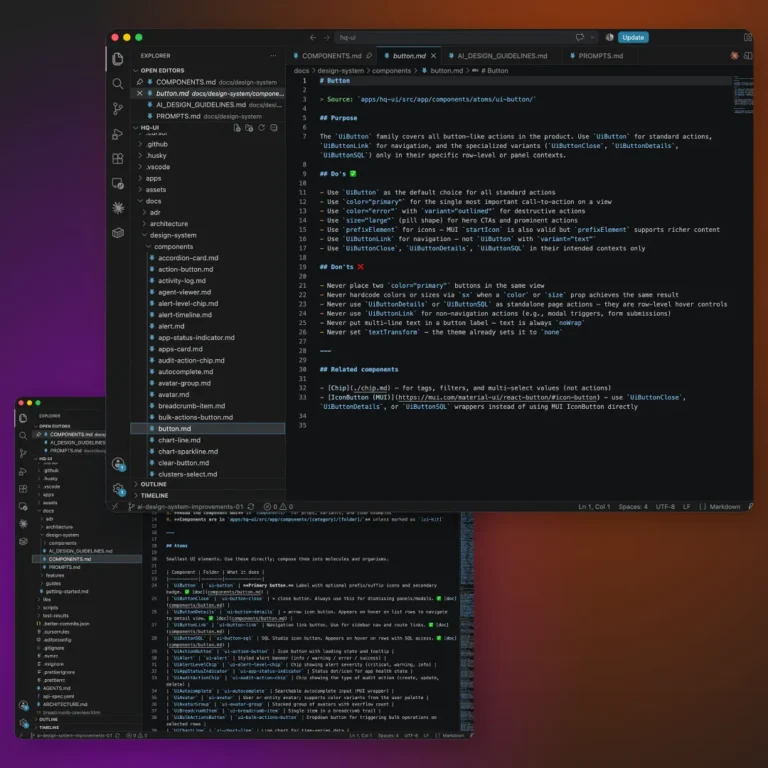This screenshot has height=768, width=768.
Task: Click the Explorer icon in the back window
Action: (23, 418)
